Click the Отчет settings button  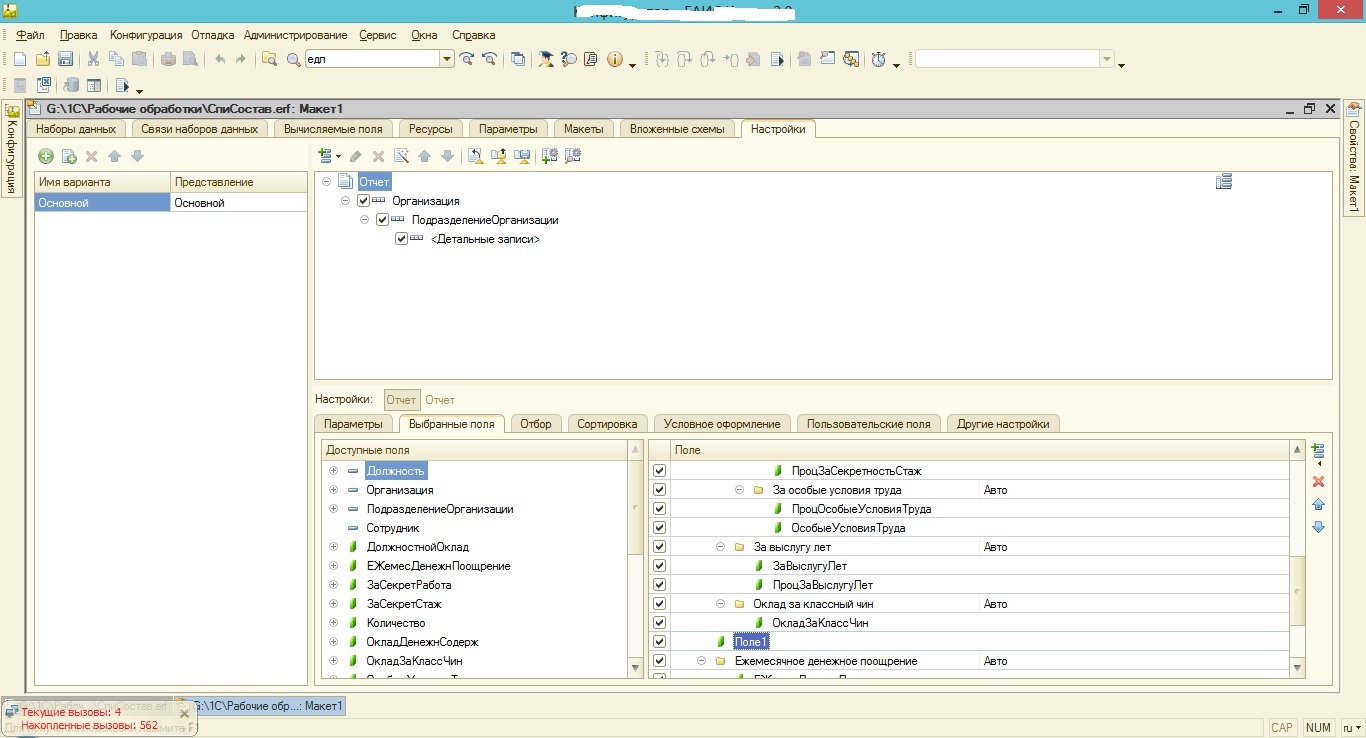point(402,400)
